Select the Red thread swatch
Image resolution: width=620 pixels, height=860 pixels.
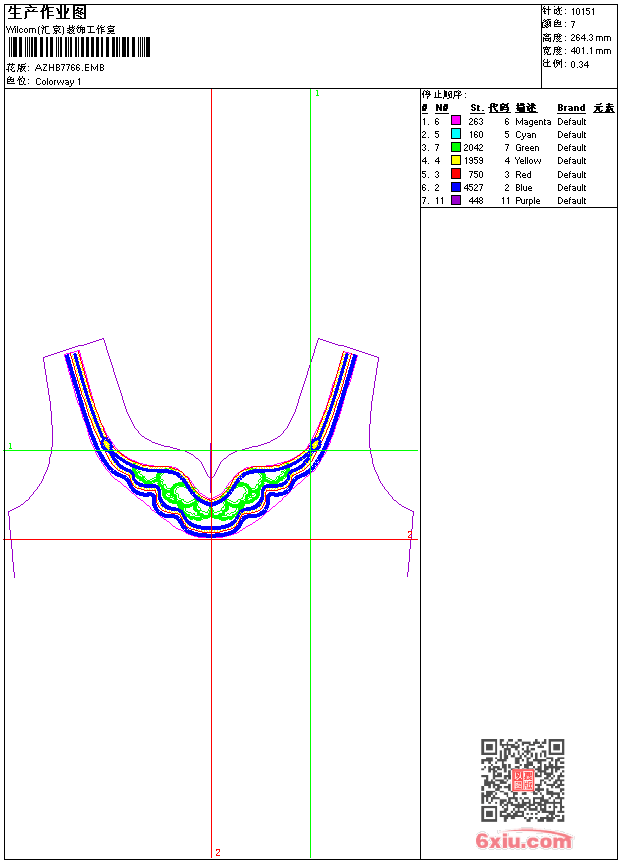click(456, 174)
